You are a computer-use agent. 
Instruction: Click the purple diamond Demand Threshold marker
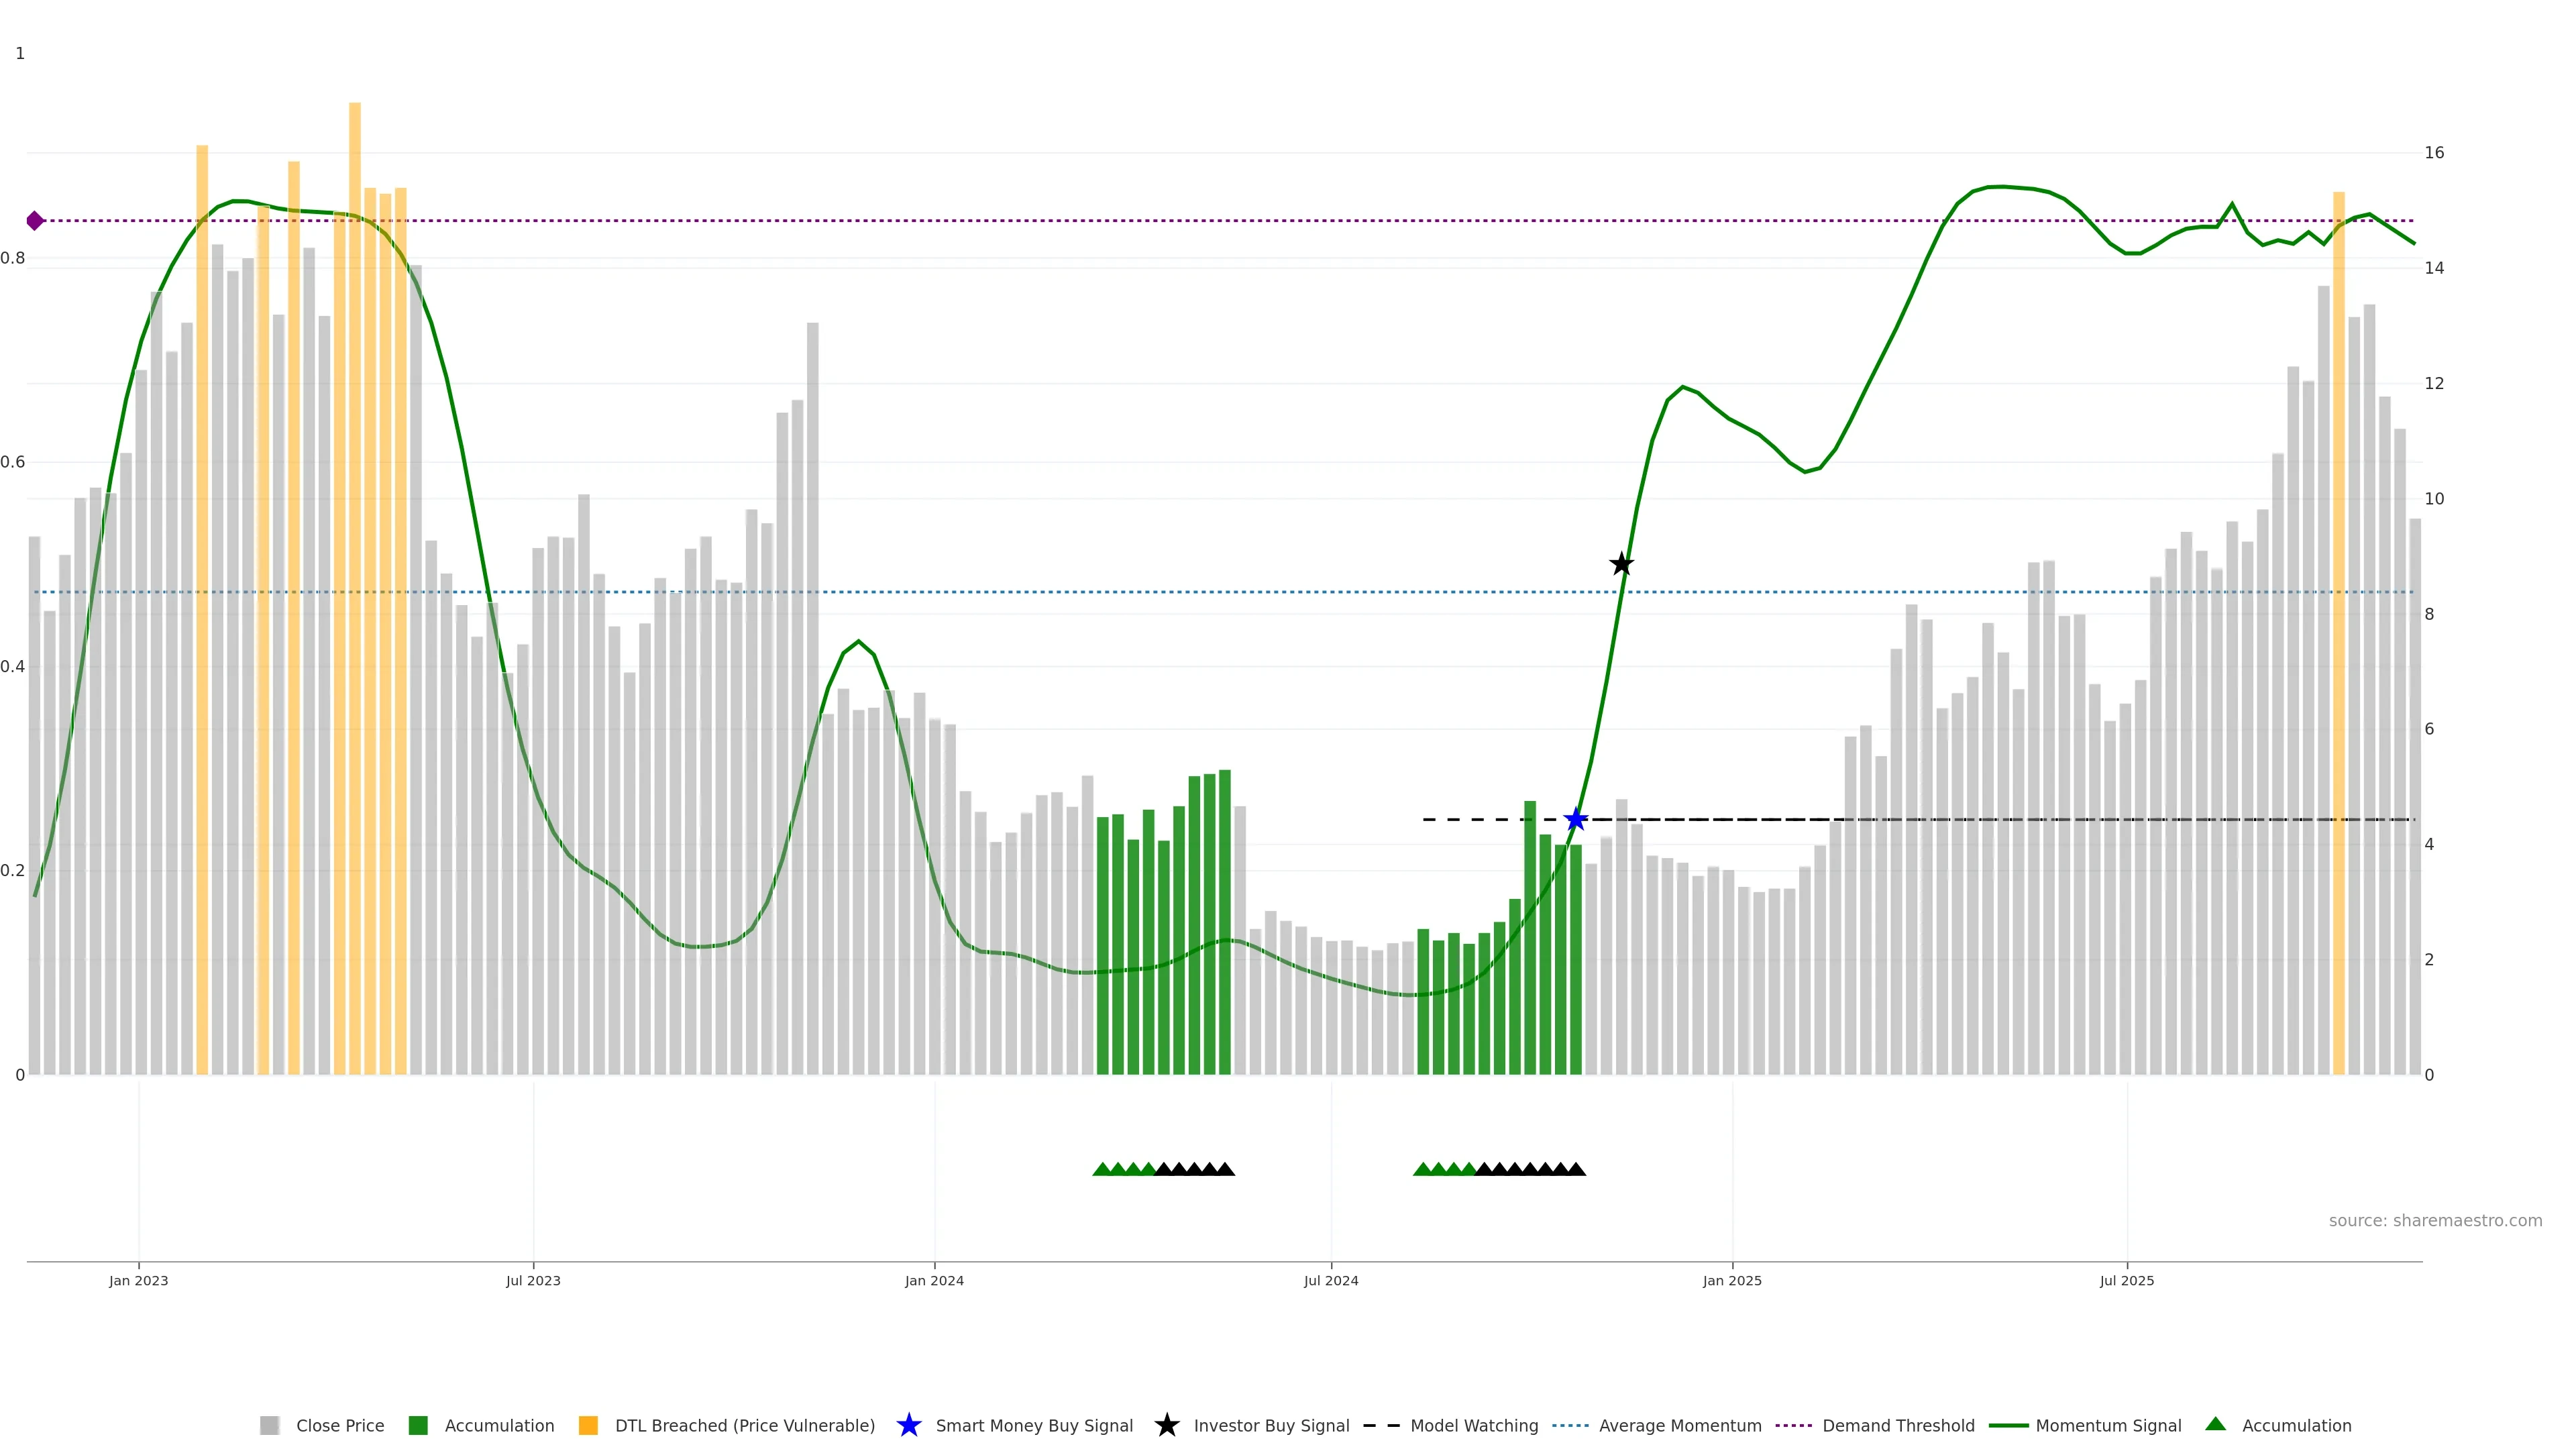click(x=35, y=221)
